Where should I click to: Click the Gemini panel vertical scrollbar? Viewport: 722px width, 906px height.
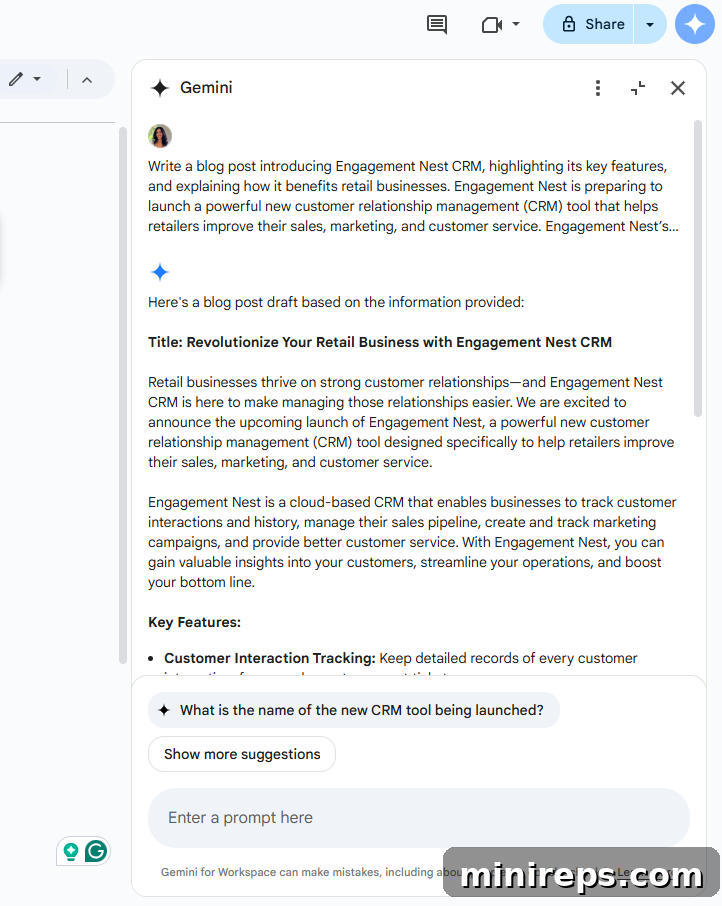click(698, 268)
